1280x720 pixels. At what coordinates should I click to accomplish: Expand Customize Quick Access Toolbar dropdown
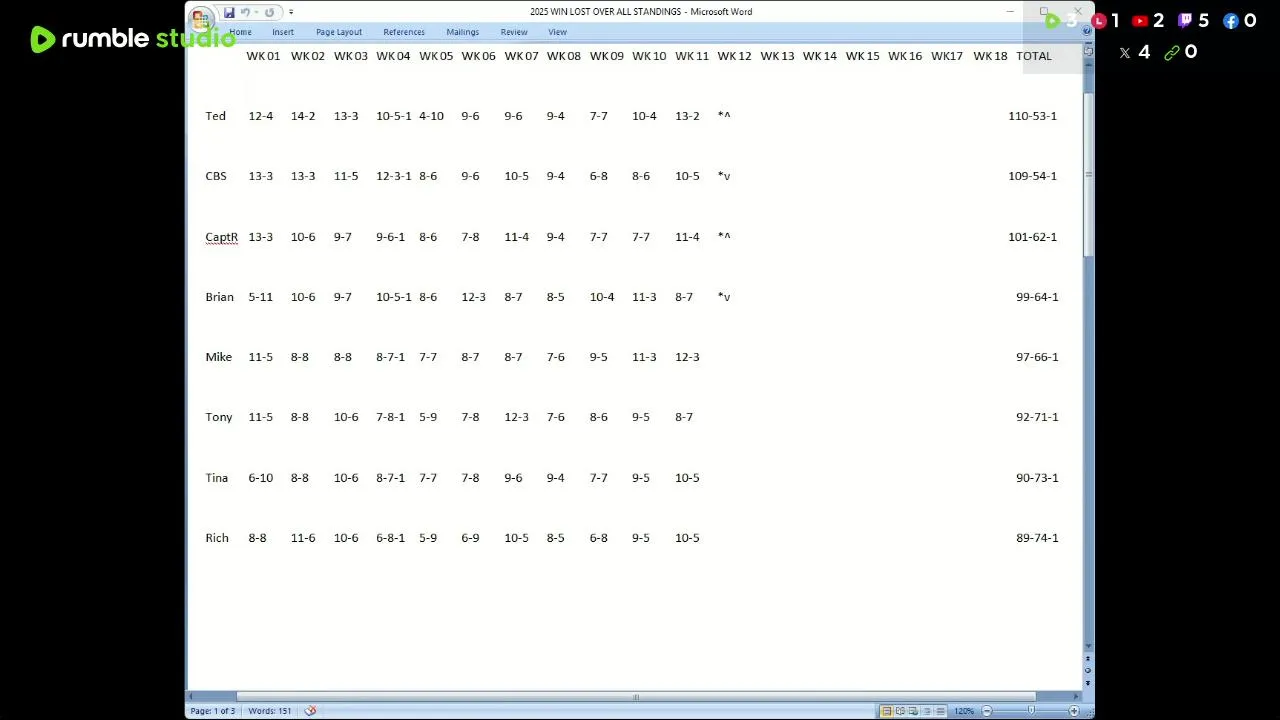(291, 12)
